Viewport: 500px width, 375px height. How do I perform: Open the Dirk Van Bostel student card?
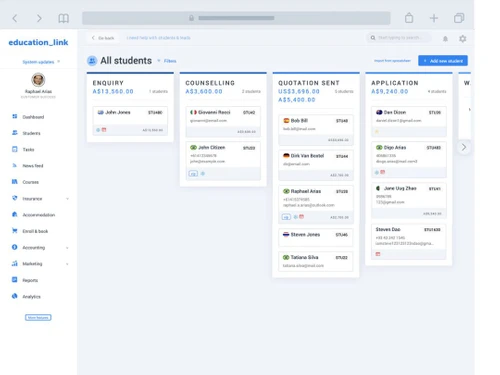(x=316, y=165)
